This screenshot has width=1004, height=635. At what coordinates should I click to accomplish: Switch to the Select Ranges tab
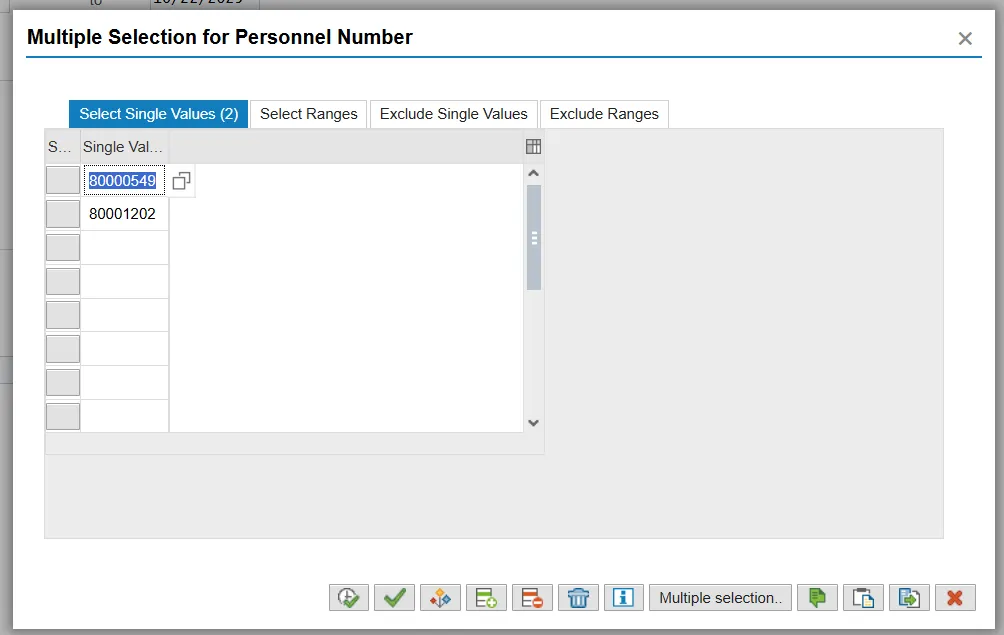[308, 114]
